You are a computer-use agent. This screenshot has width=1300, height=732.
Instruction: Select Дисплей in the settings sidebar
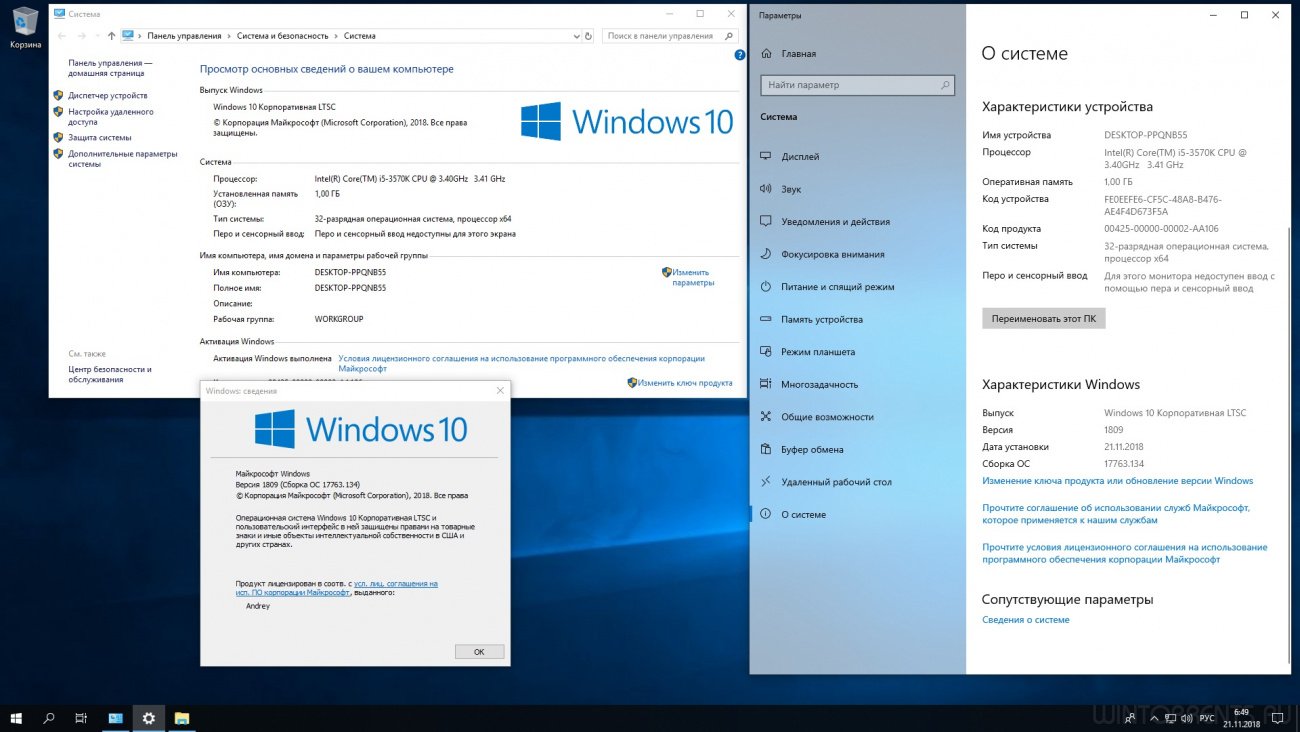[800, 157]
